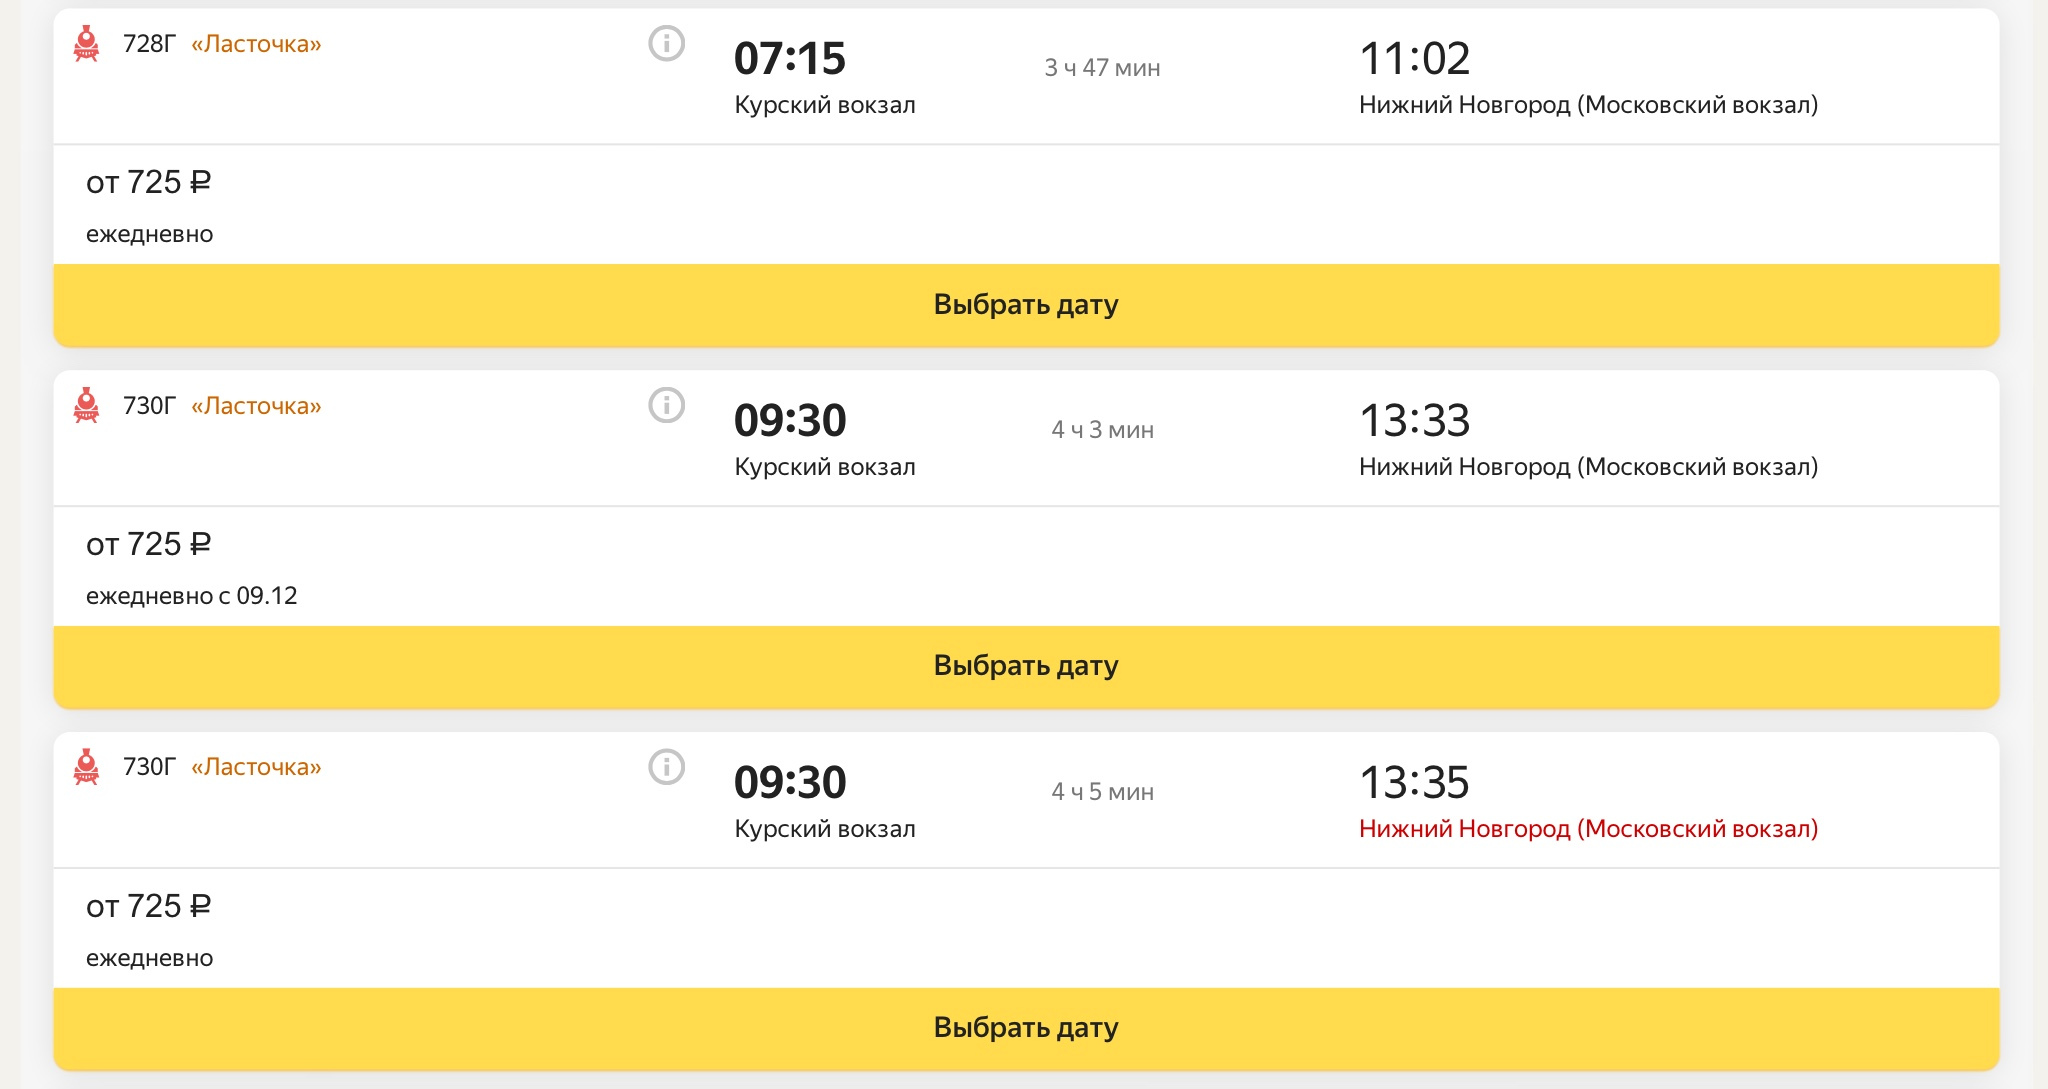Open «Ласточка» link on the 4 ч 5 мин trip

point(256,767)
